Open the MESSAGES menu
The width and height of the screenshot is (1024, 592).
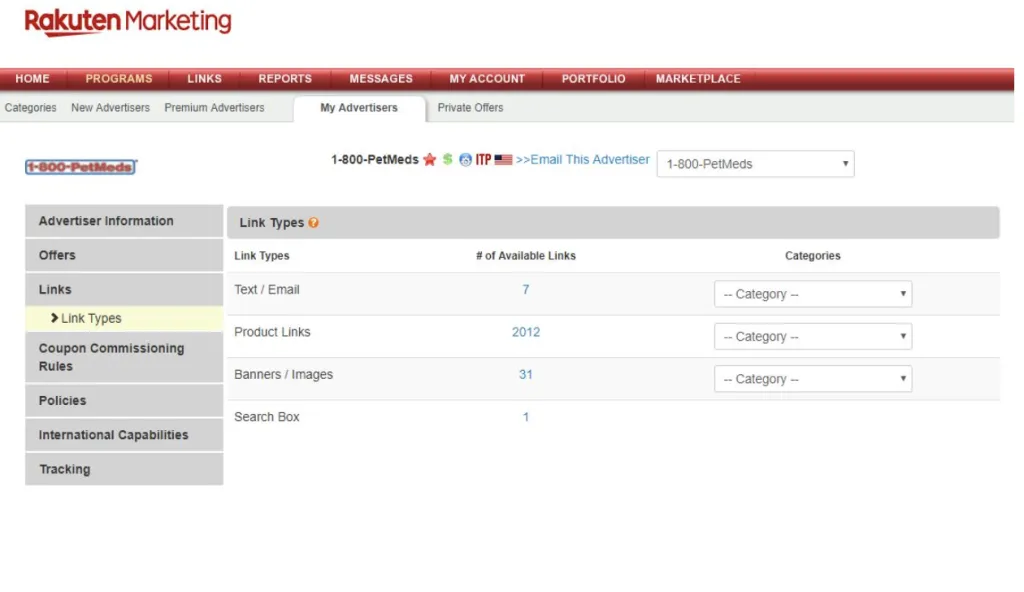tap(381, 78)
